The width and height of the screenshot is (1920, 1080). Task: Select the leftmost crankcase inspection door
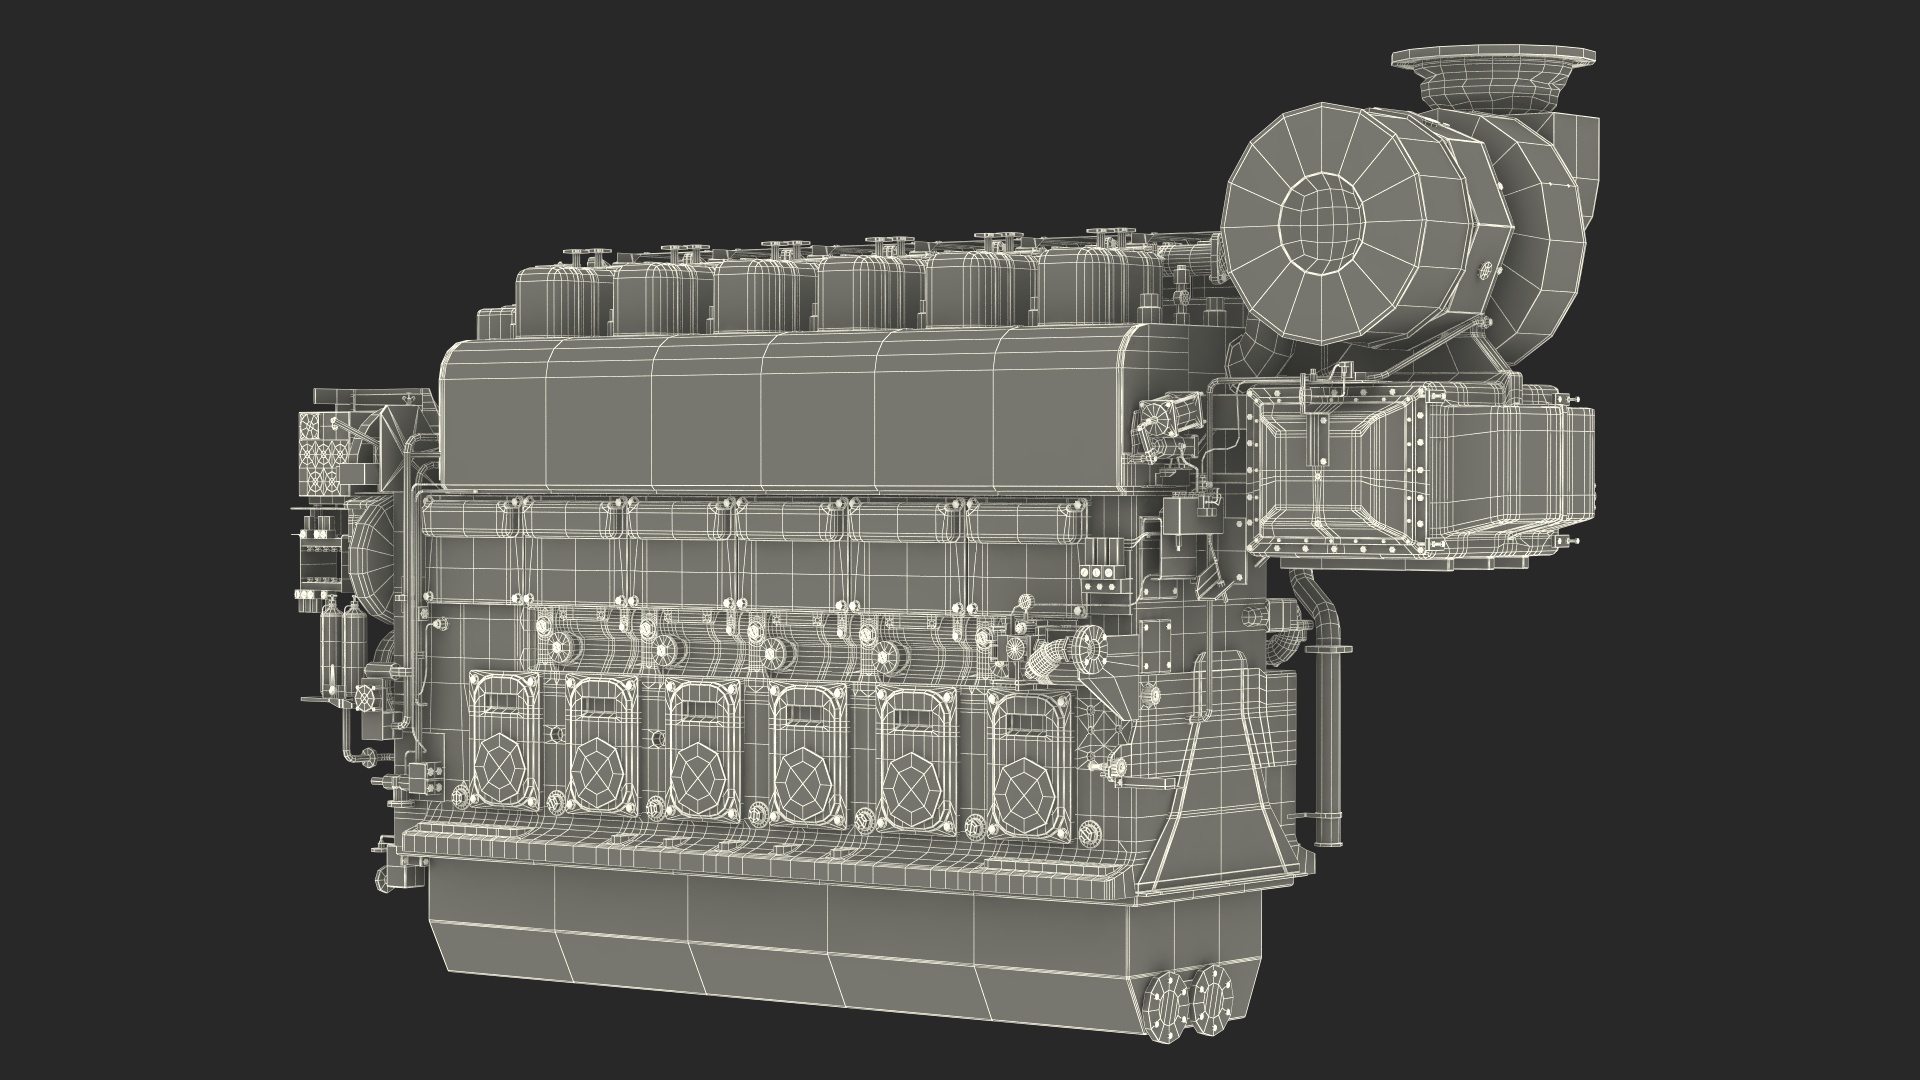pos(504,741)
